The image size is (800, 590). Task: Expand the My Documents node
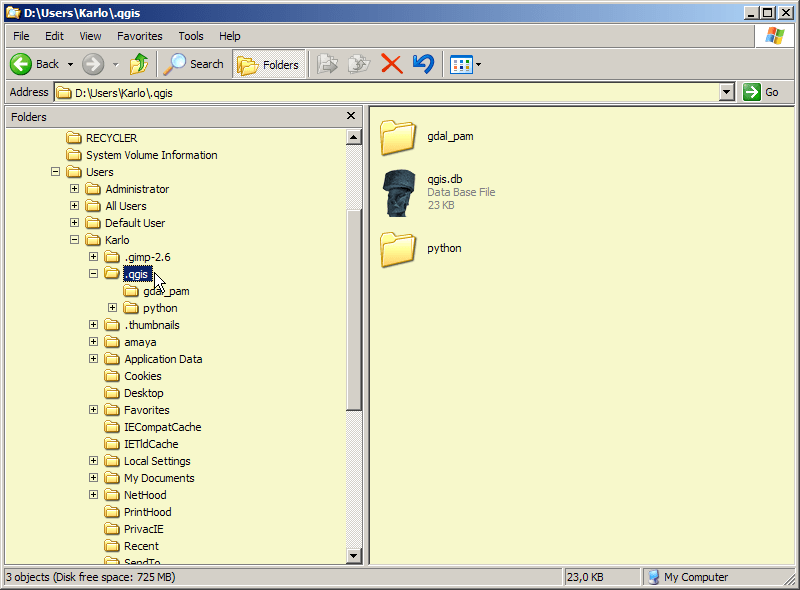pos(93,478)
